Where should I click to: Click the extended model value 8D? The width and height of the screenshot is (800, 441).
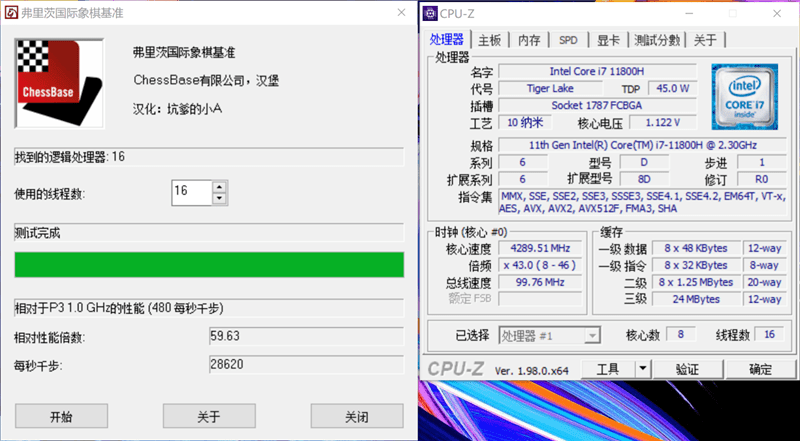click(x=643, y=179)
